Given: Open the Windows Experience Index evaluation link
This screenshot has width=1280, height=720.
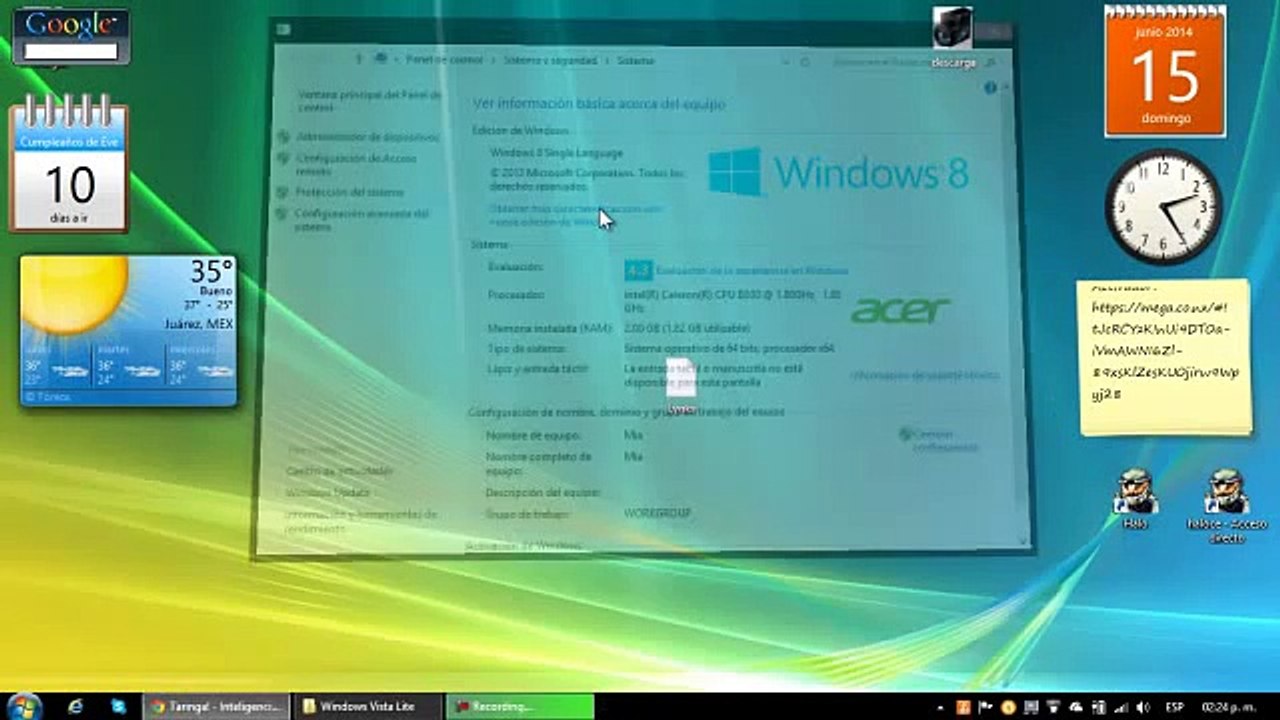Looking at the screenshot, I should 752,270.
